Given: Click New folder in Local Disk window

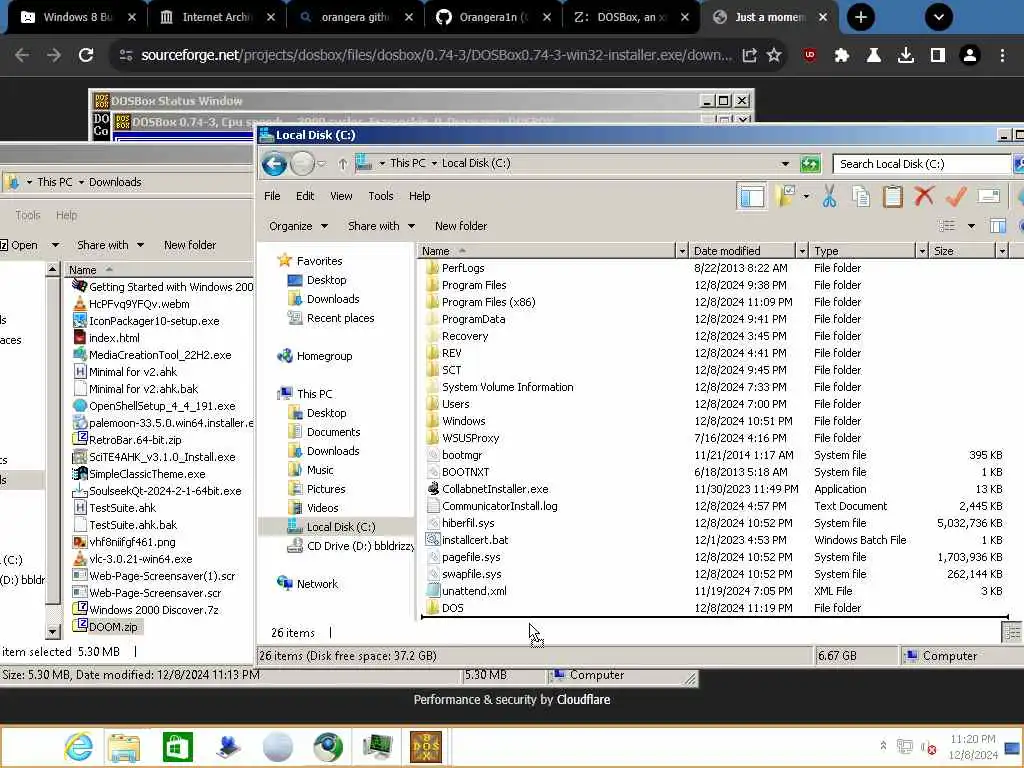Looking at the screenshot, I should 461,226.
